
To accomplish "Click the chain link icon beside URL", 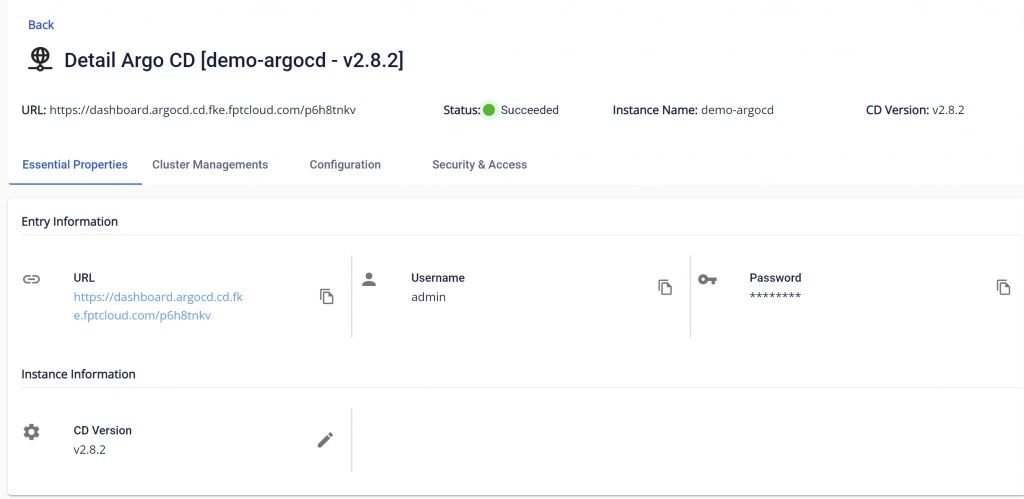I will [31, 279].
